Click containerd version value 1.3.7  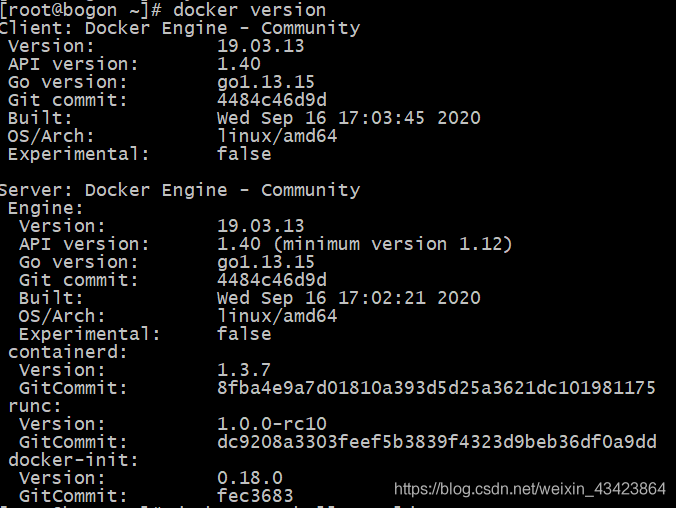pos(244,370)
